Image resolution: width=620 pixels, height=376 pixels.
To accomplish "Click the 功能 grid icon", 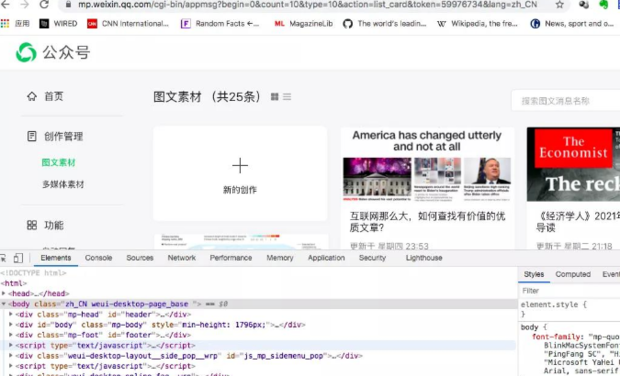I will (32, 225).
